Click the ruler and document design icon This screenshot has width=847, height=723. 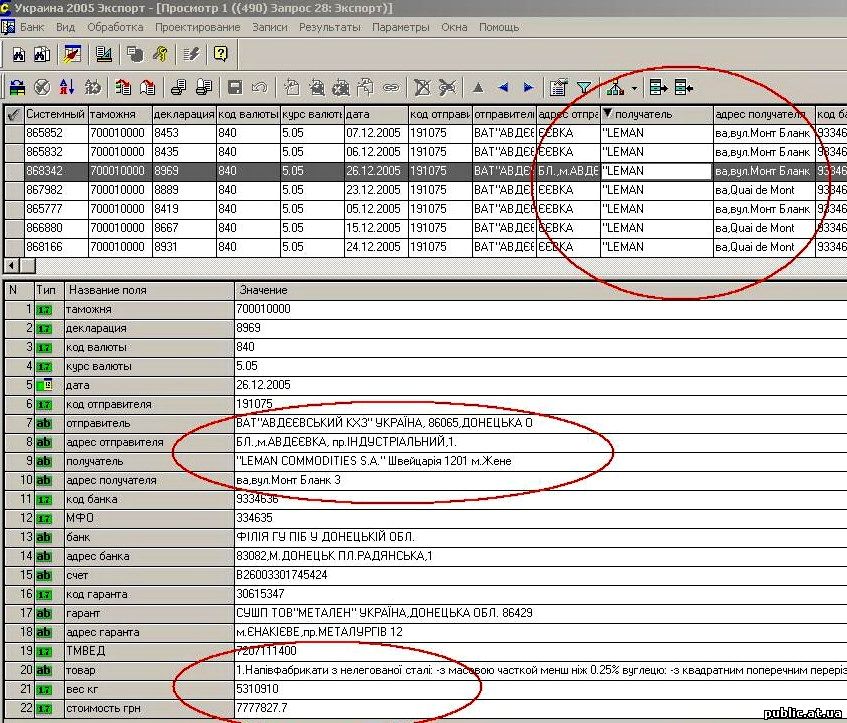[x=103, y=54]
